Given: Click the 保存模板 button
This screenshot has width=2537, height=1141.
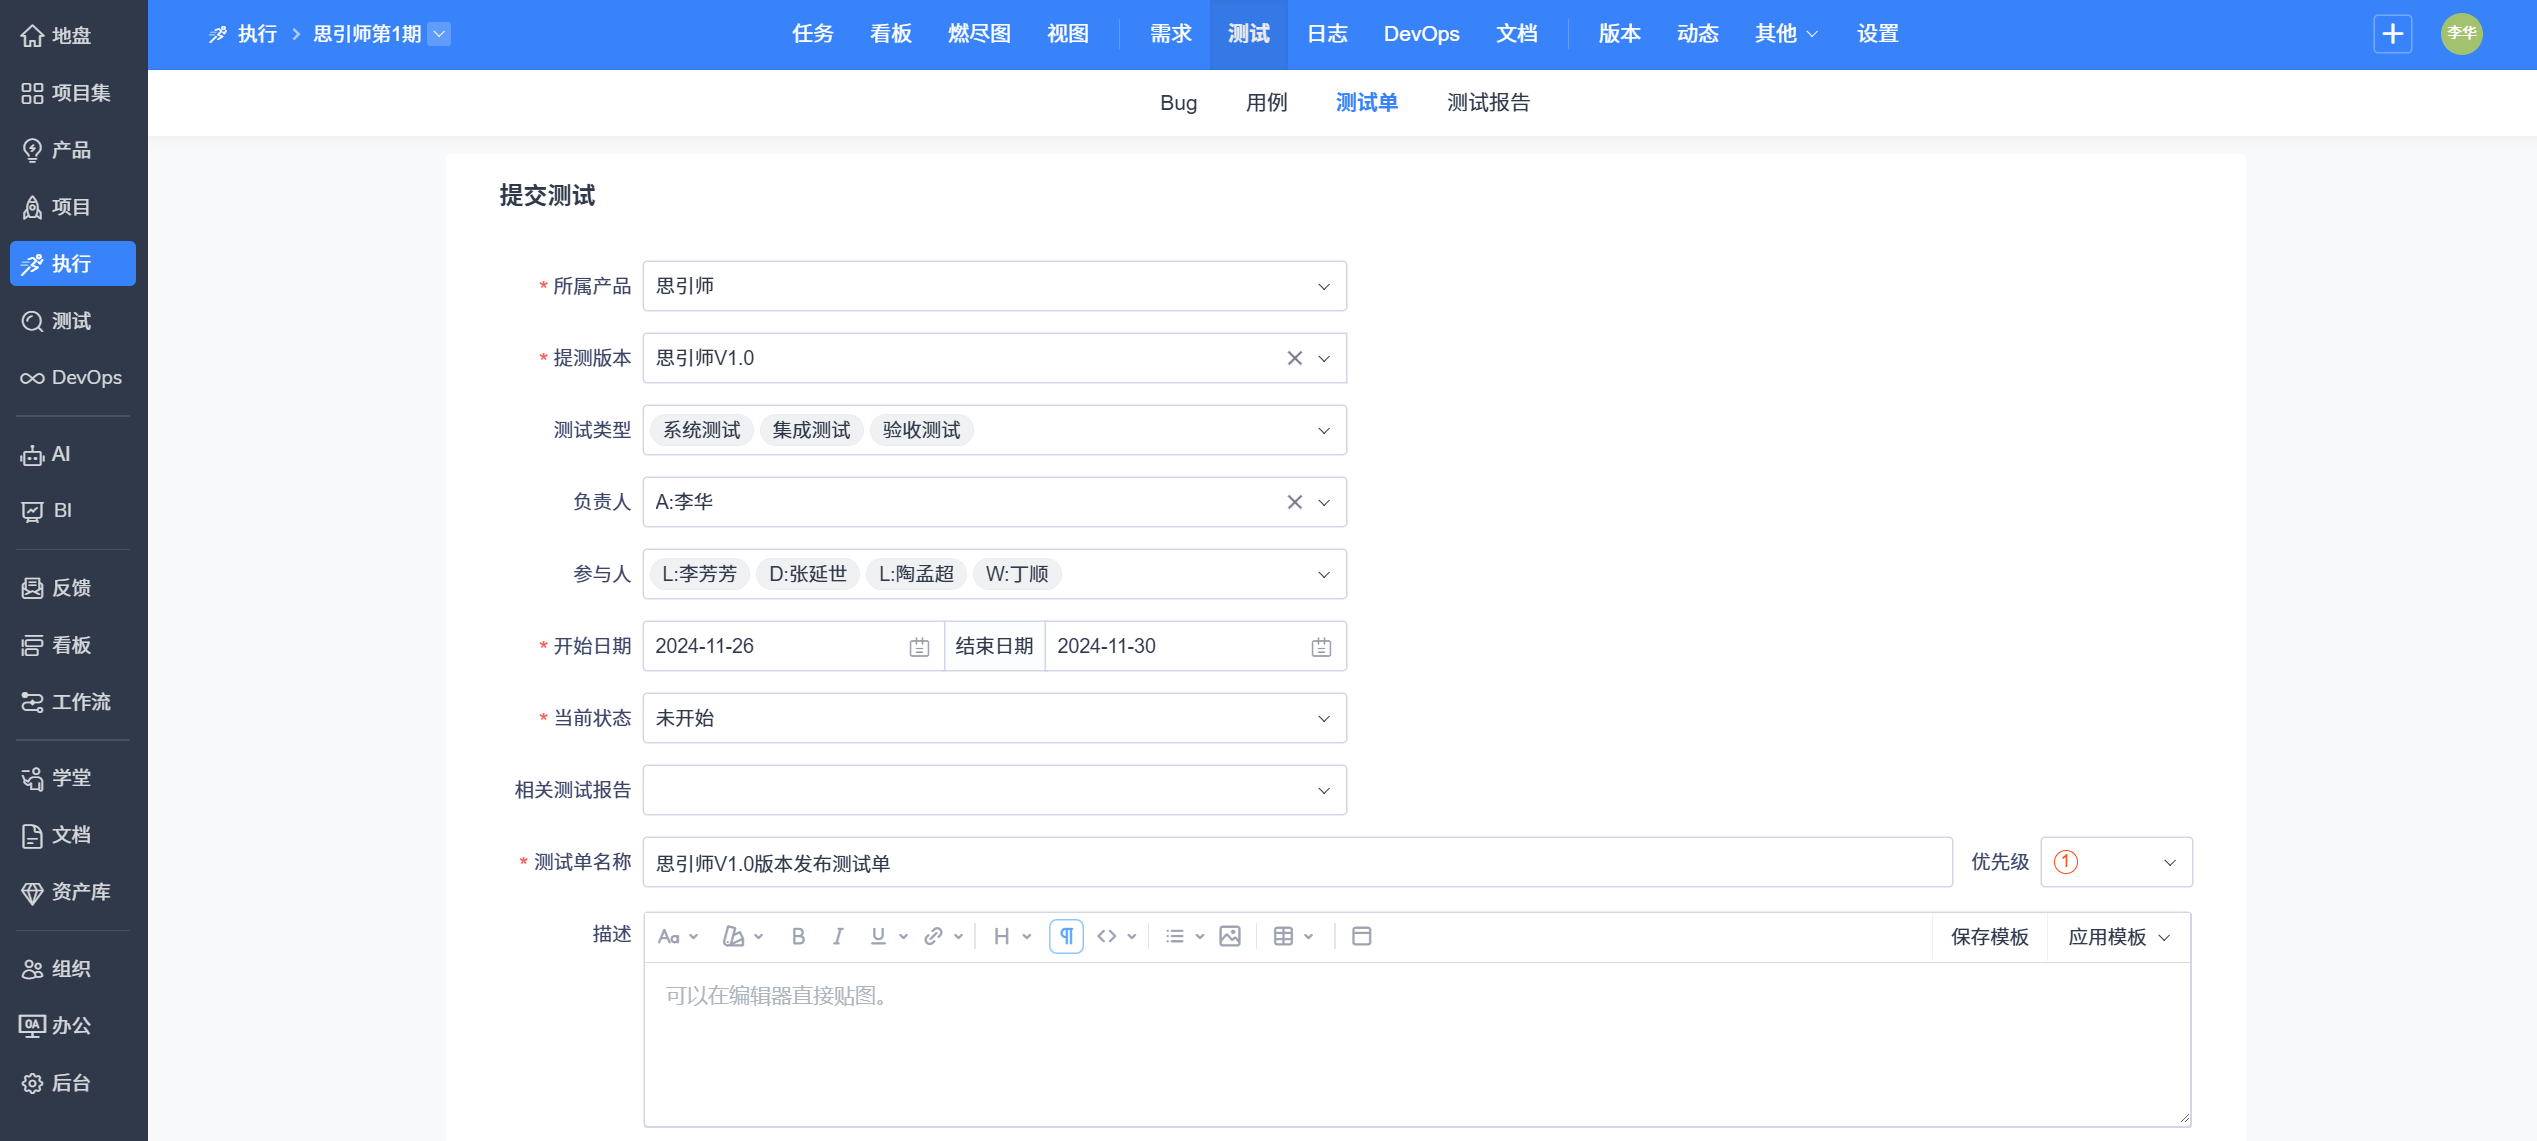Looking at the screenshot, I should (x=1989, y=937).
